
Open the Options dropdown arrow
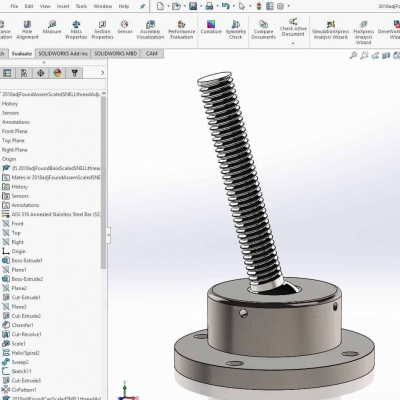point(288,6)
